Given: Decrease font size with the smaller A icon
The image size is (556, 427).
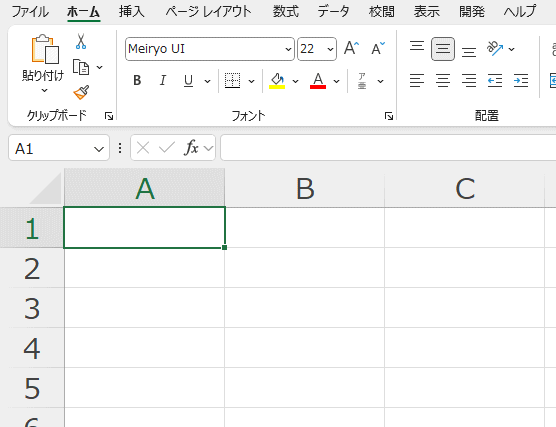Looking at the screenshot, I should [378, 48].
